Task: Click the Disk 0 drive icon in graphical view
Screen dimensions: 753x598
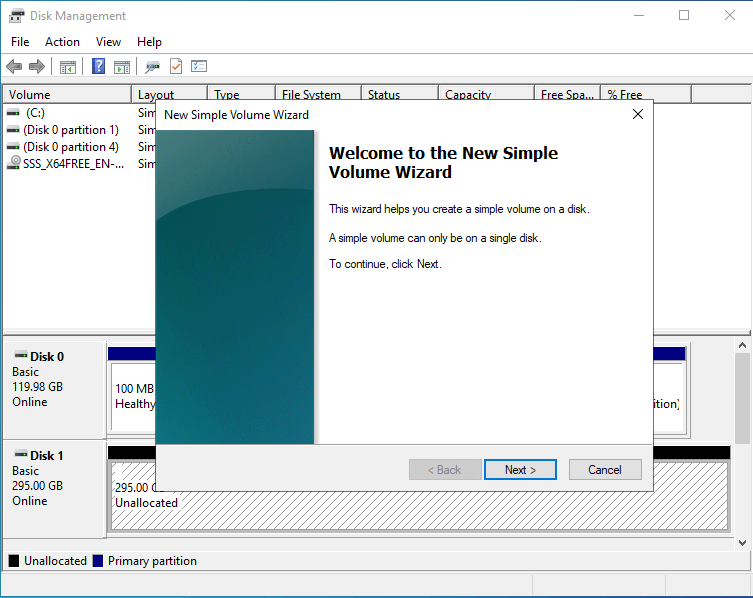Action: point(21,355)
